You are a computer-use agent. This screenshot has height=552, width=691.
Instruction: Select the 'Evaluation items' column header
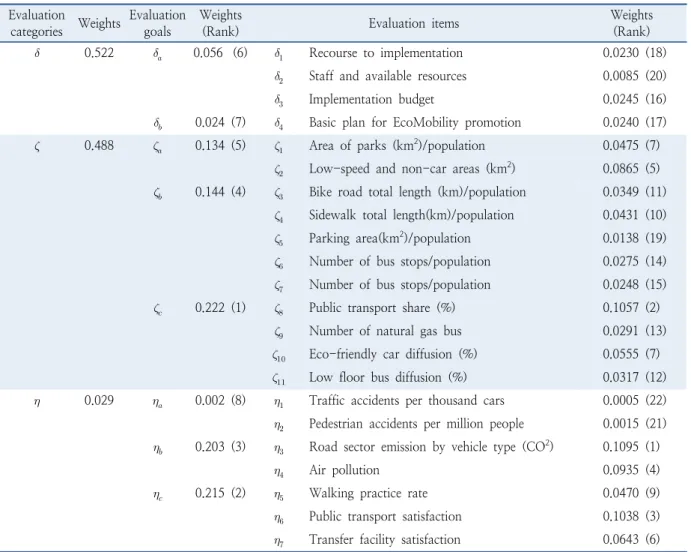pos(414,23)
